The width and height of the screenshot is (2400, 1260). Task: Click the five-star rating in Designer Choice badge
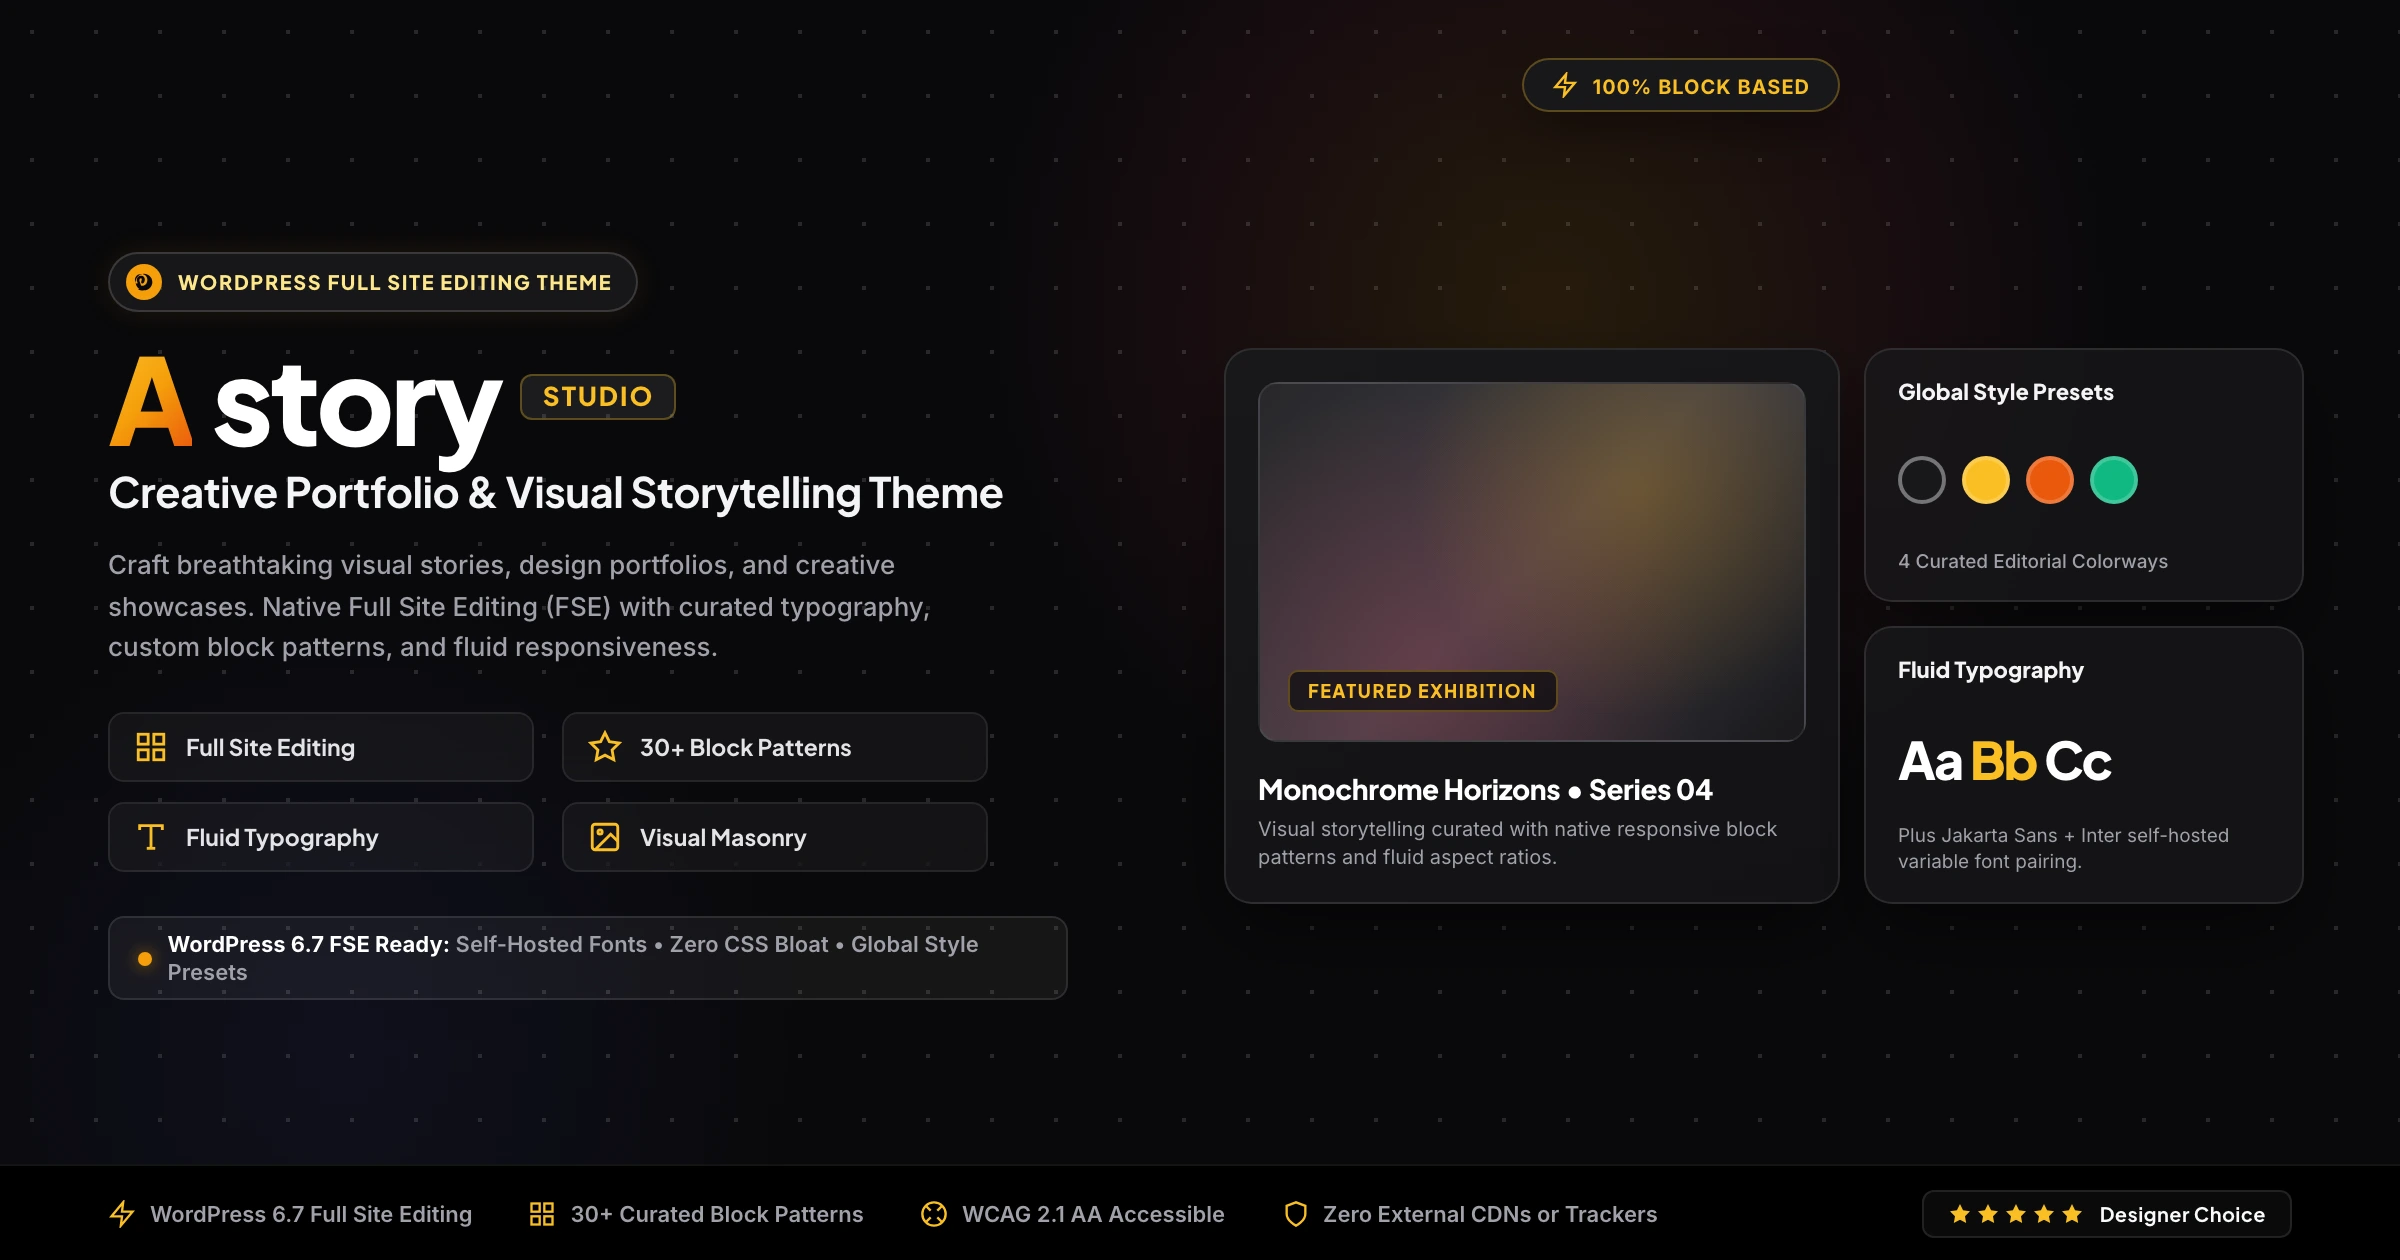(x=2016, y=1214)
